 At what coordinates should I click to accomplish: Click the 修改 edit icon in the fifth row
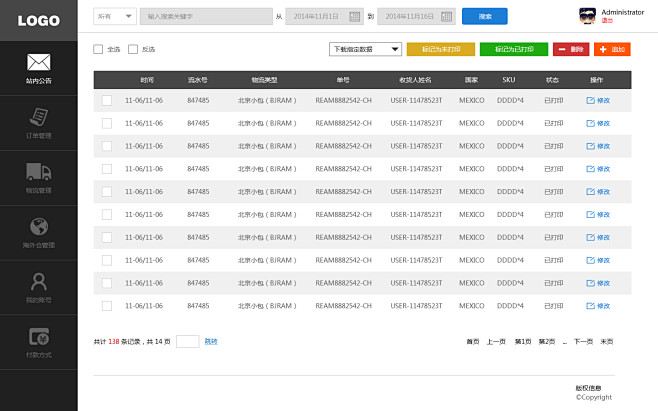click(590, 191)
